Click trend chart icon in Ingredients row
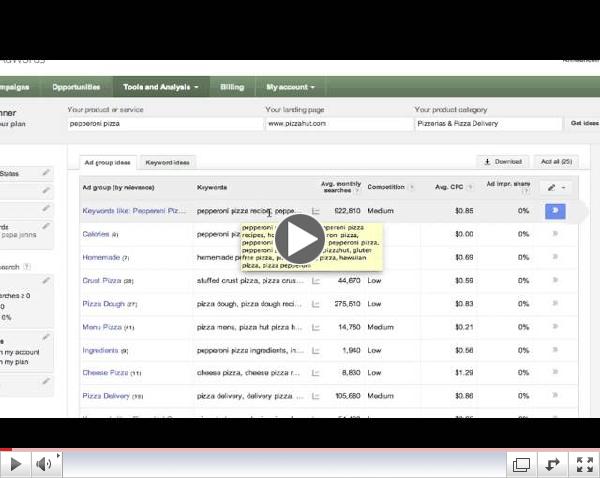Screen dimensions: 600x478 [315, 351]
